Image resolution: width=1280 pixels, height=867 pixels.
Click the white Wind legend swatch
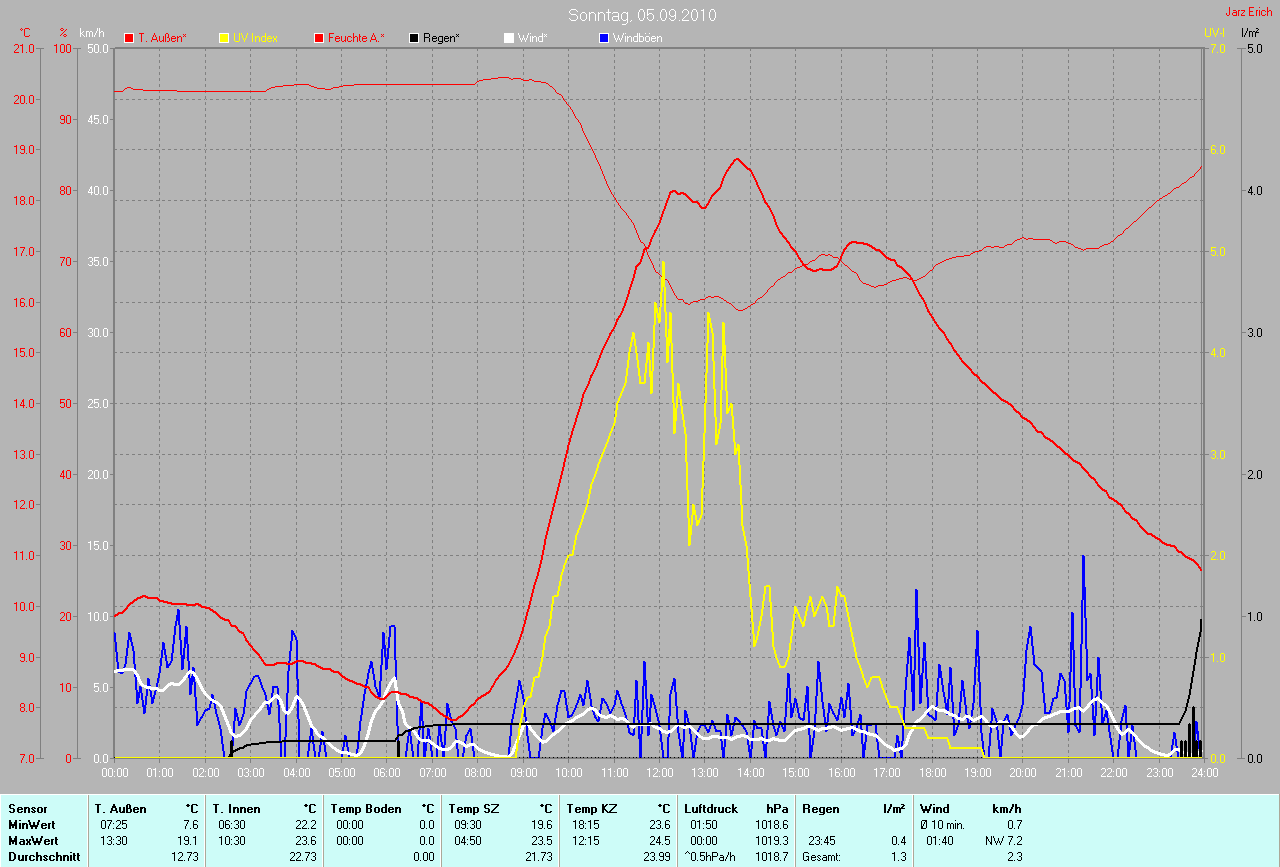click(508, 38)
